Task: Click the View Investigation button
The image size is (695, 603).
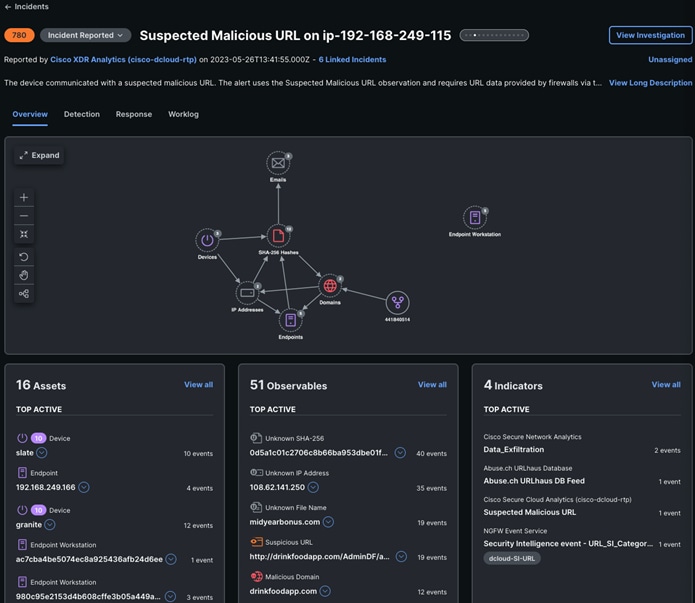Action: click(650, 35)
